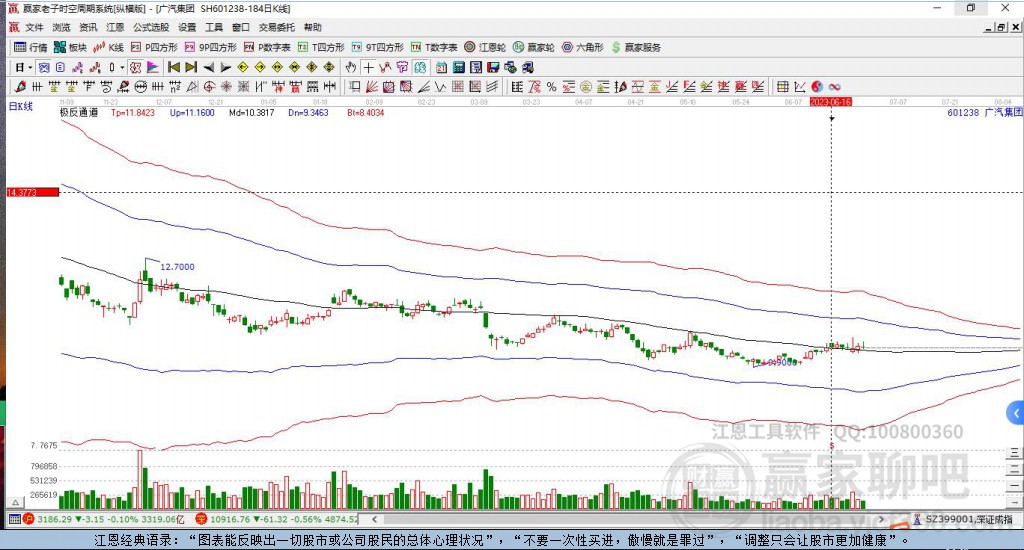Open the 江恩 menu
The image size is (1024, 550).
tap(115, 27)
